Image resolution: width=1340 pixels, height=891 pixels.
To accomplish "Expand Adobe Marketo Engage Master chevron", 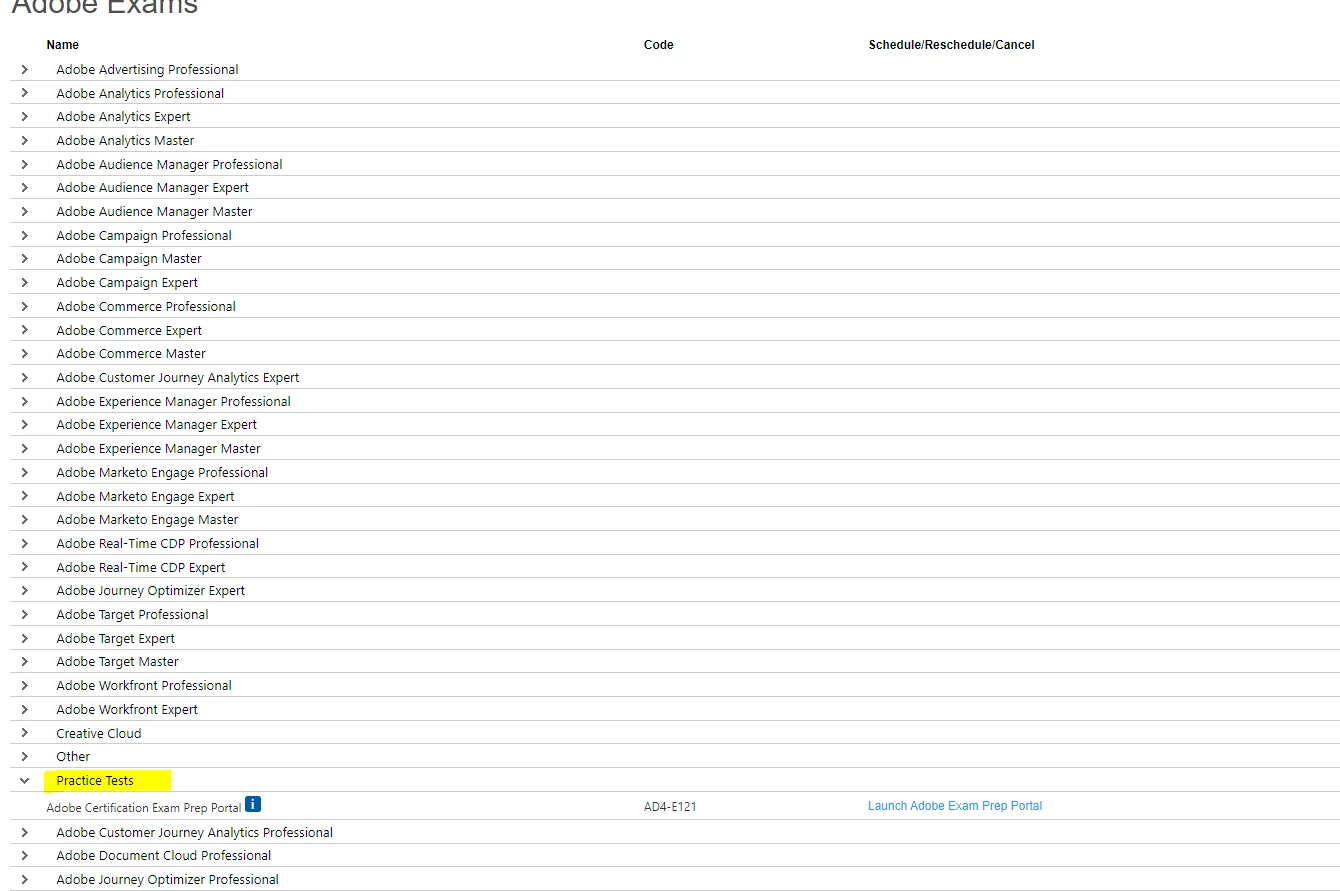I will (25, 519).
